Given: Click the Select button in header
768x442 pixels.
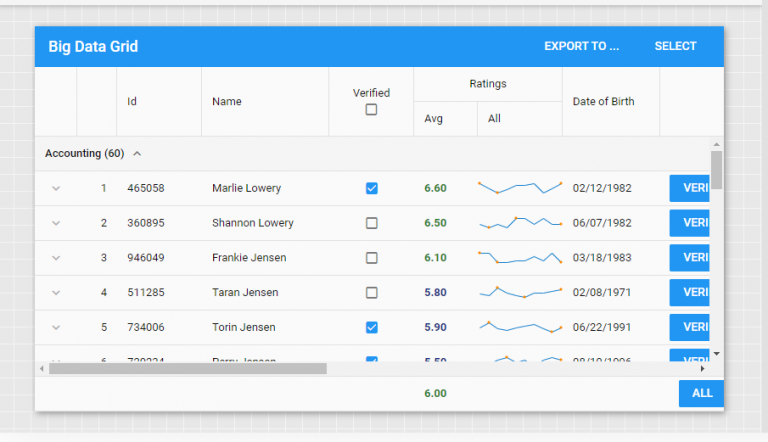Looking at the screenshot, I should tap(675, 46).
